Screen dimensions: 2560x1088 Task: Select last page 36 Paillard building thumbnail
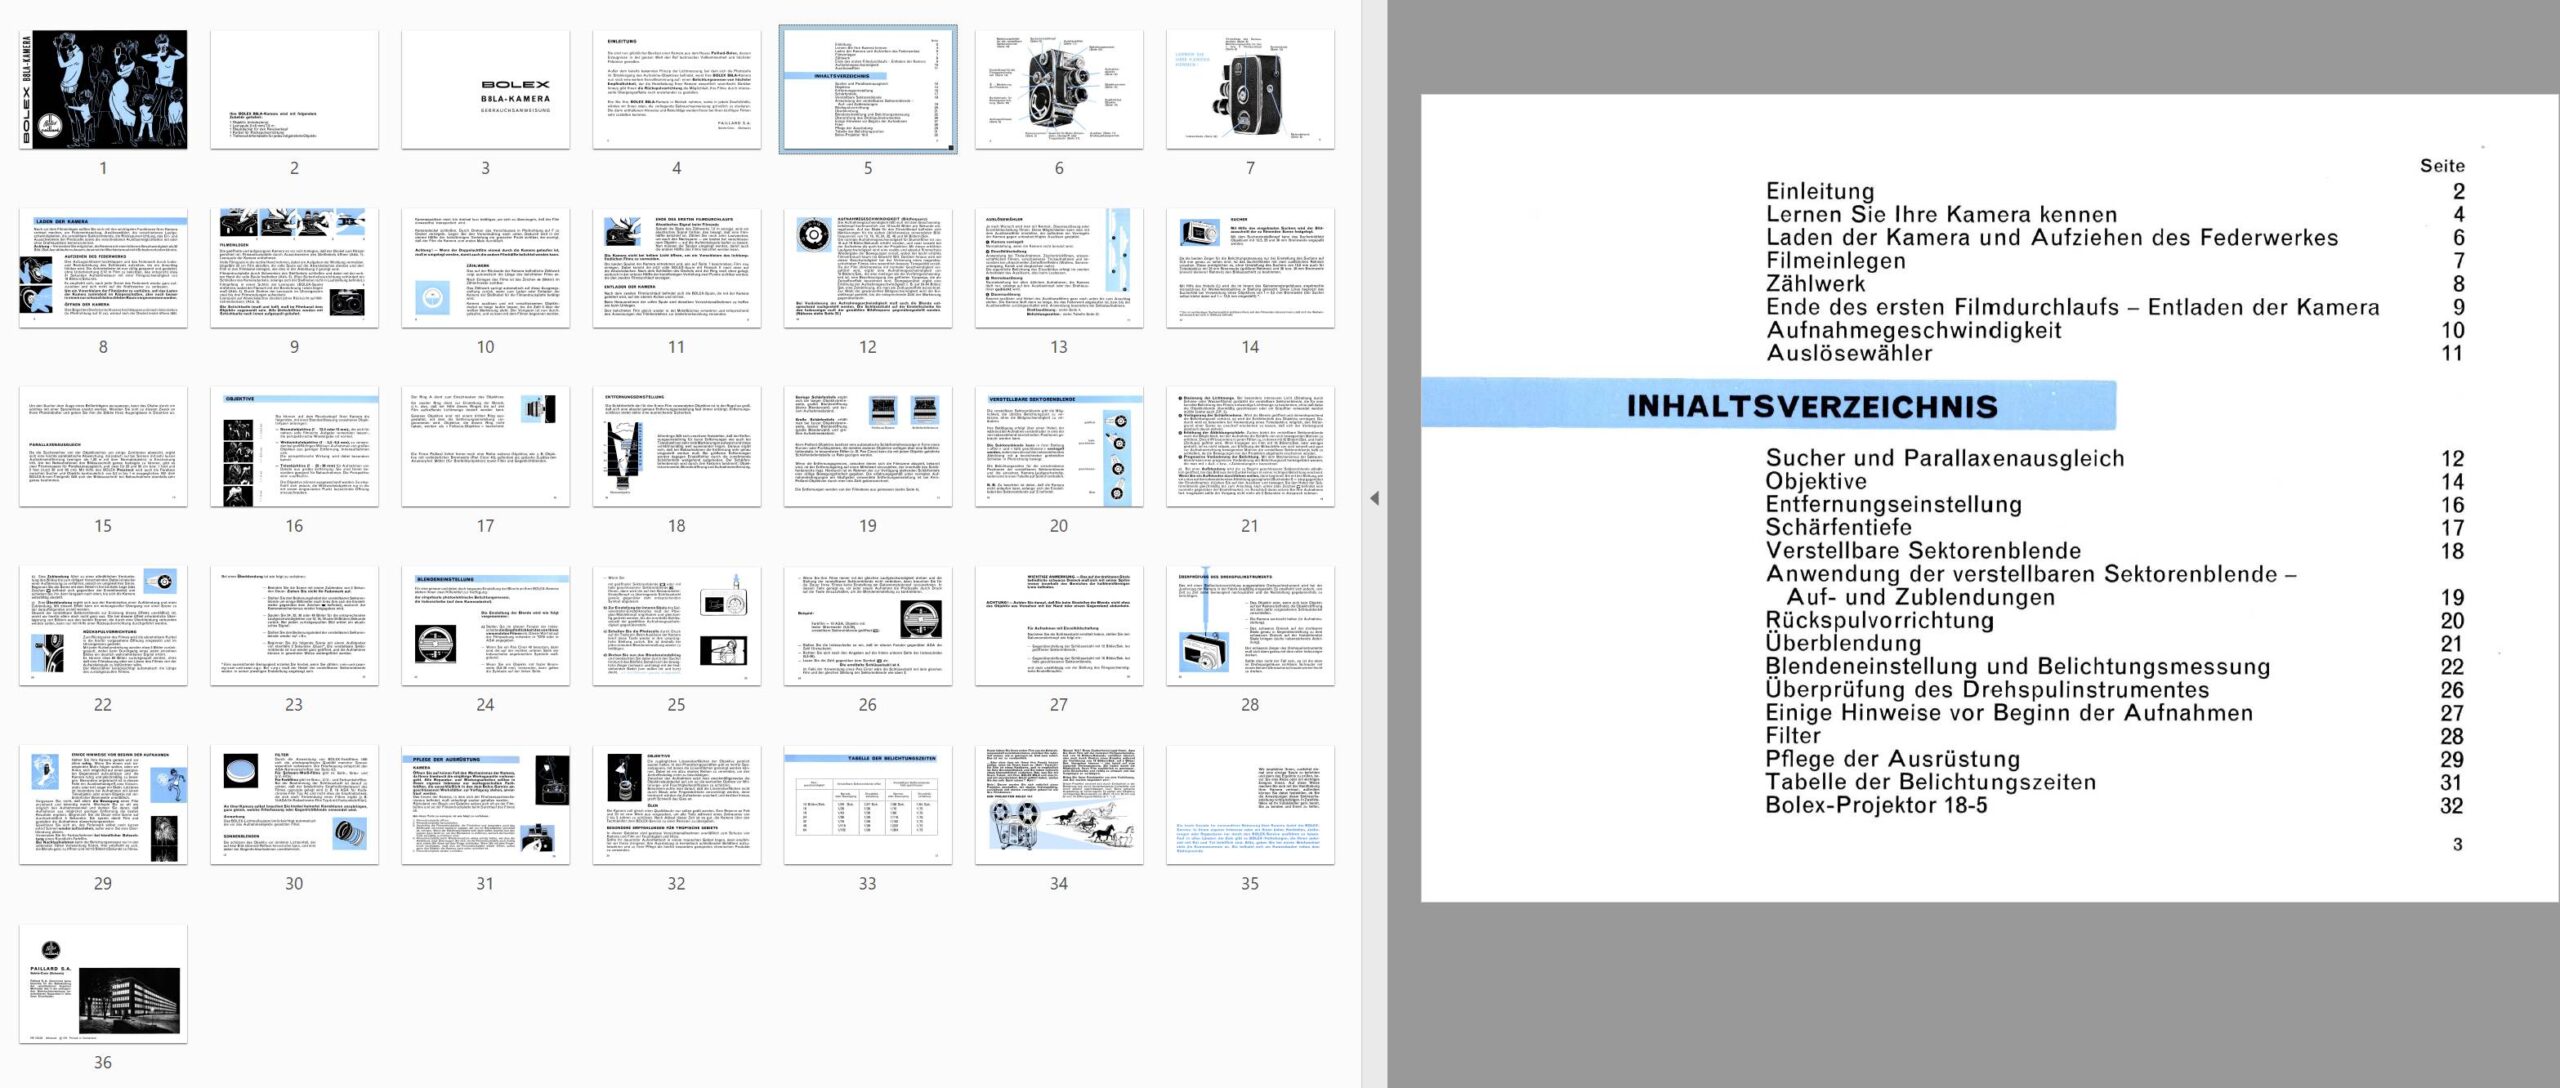103,984
